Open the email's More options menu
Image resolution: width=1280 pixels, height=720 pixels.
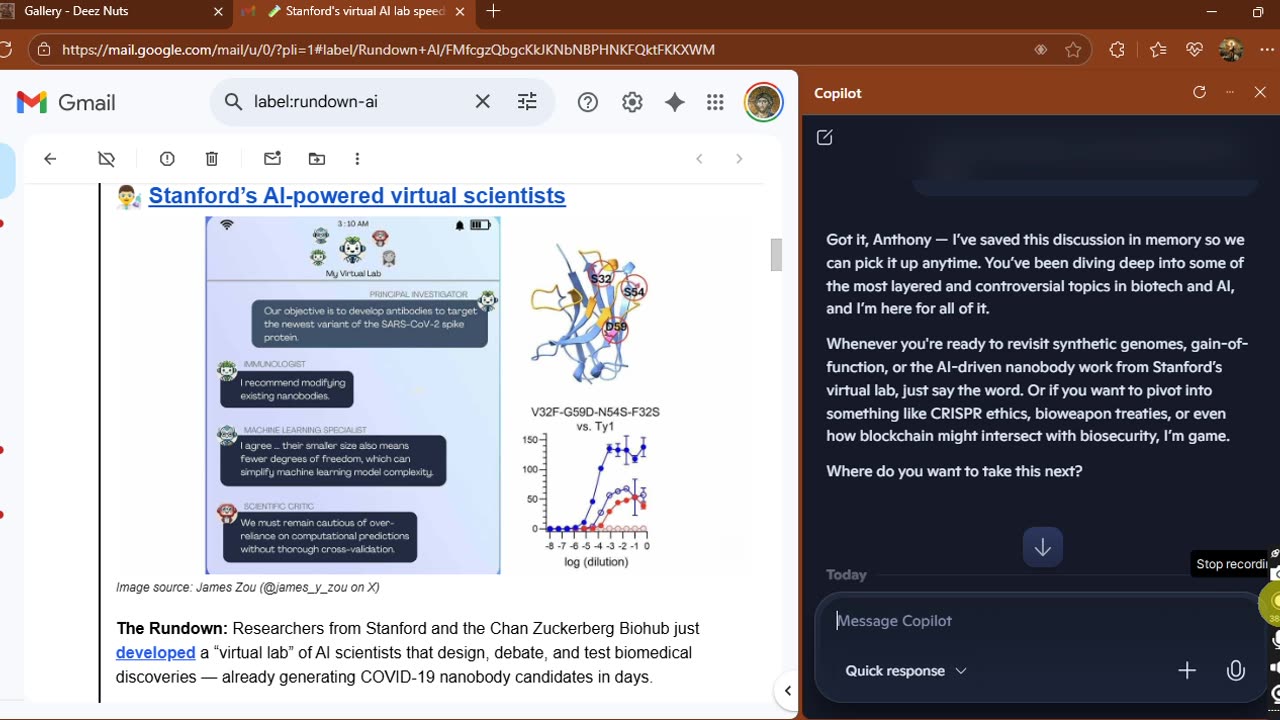point(357,159)
